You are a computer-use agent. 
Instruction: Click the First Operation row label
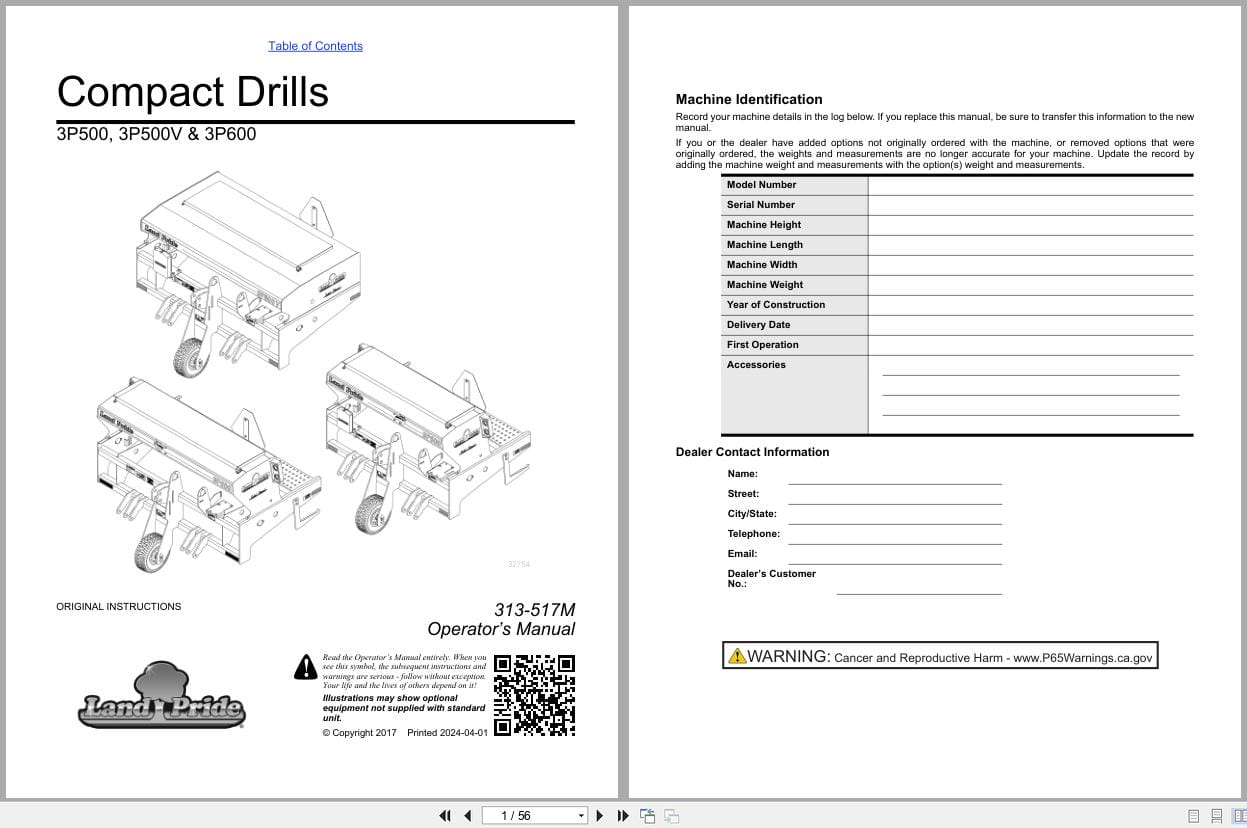(763, 345)
